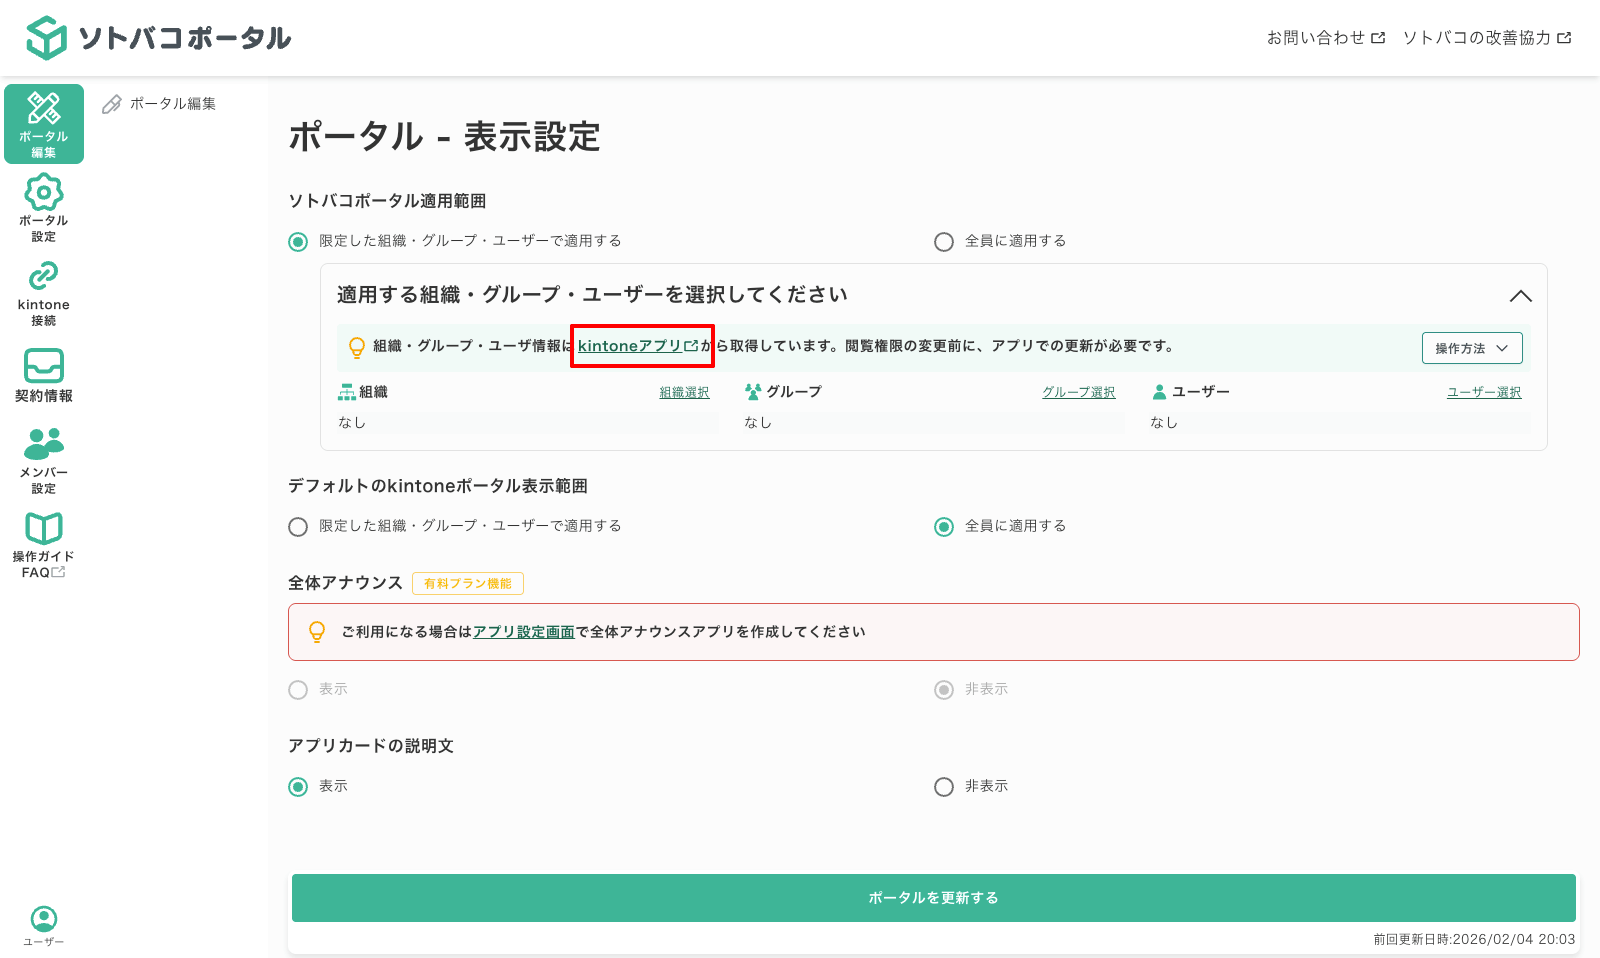The width and height of the screenshot is (1600, 958).
Task: Open the 操作方法 dropdown
Action: (x=1471, y=348)
